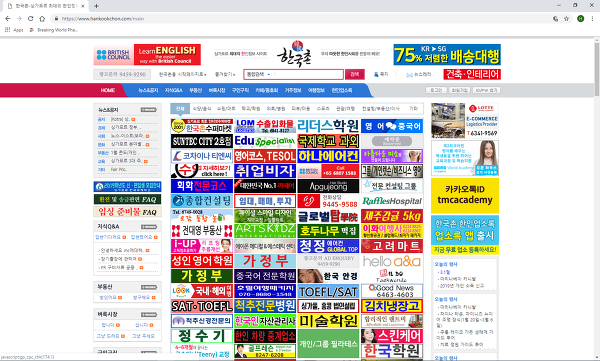600x361 pixels.
Task: Click the browser back arrow
Action: click(8, 18)
